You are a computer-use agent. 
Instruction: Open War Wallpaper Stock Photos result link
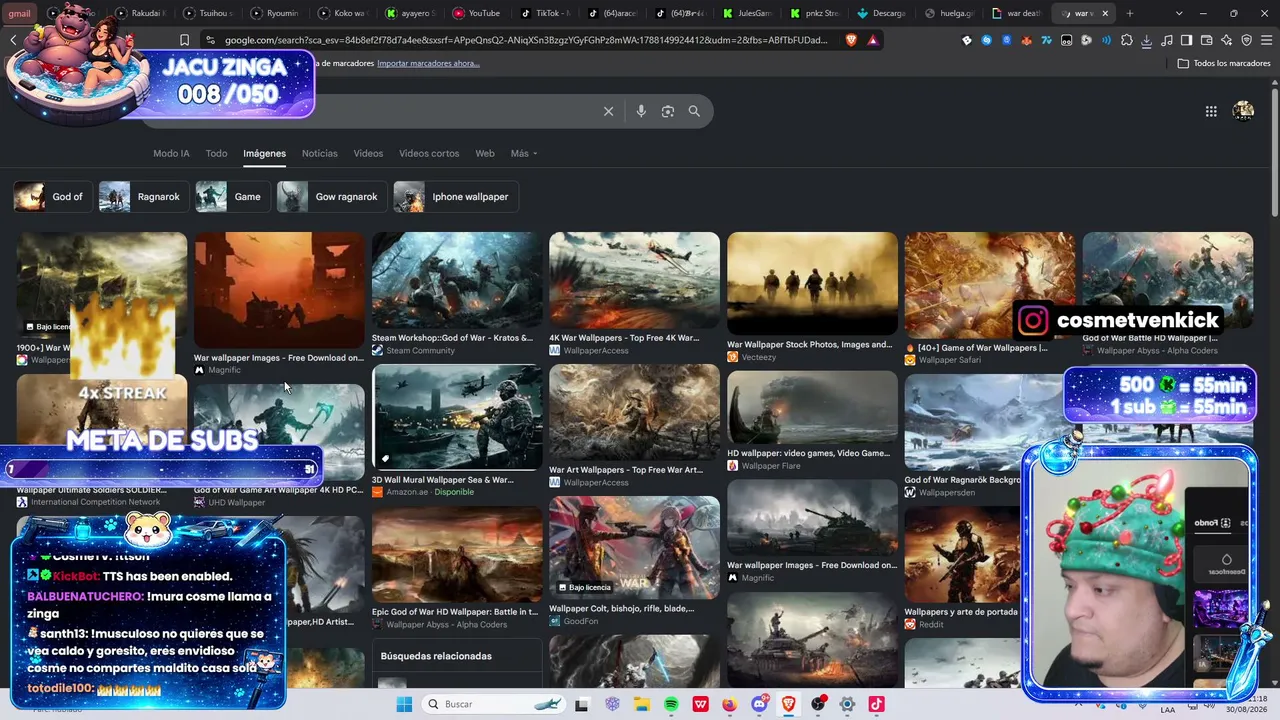[810, 345]
